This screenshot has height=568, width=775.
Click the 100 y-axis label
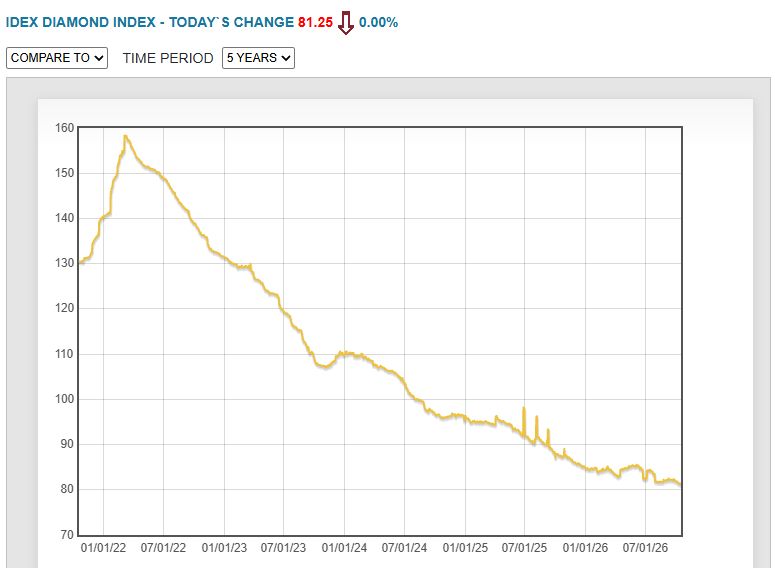[64, 399]
